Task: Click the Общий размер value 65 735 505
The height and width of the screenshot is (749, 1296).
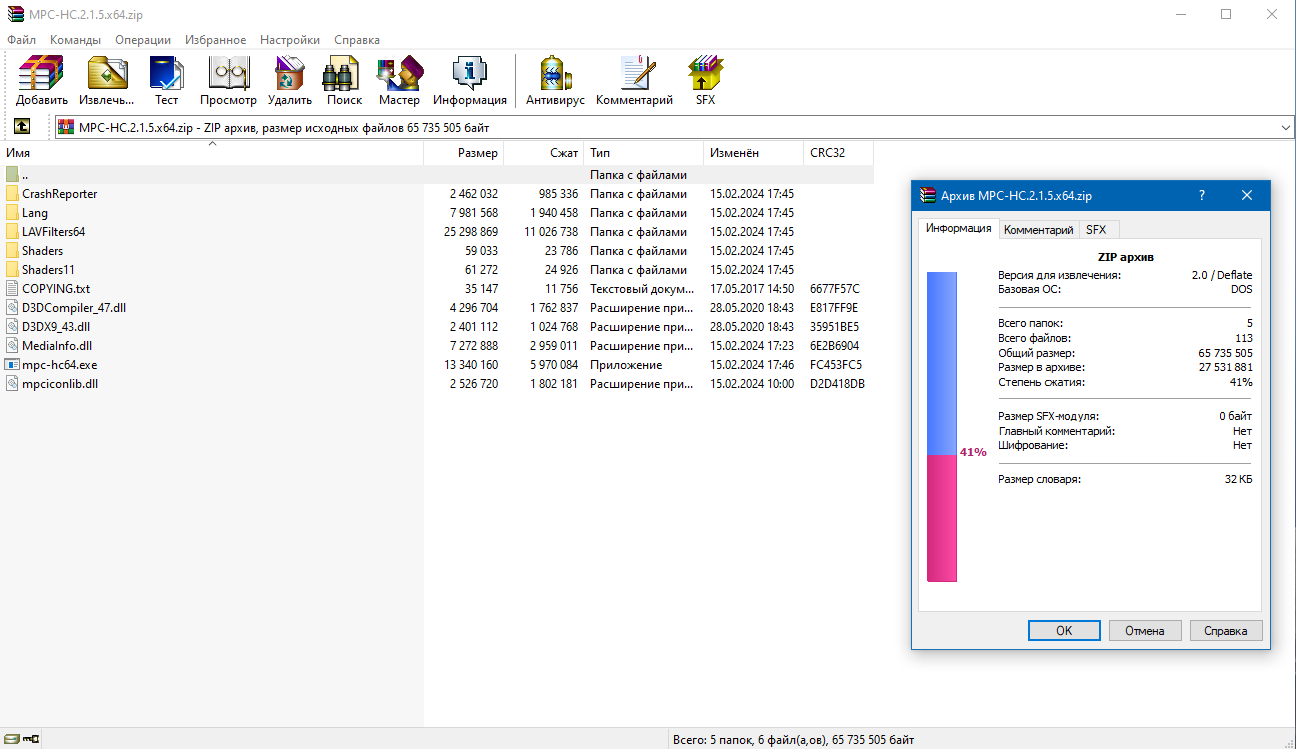Action: [x=1225, y=353]
